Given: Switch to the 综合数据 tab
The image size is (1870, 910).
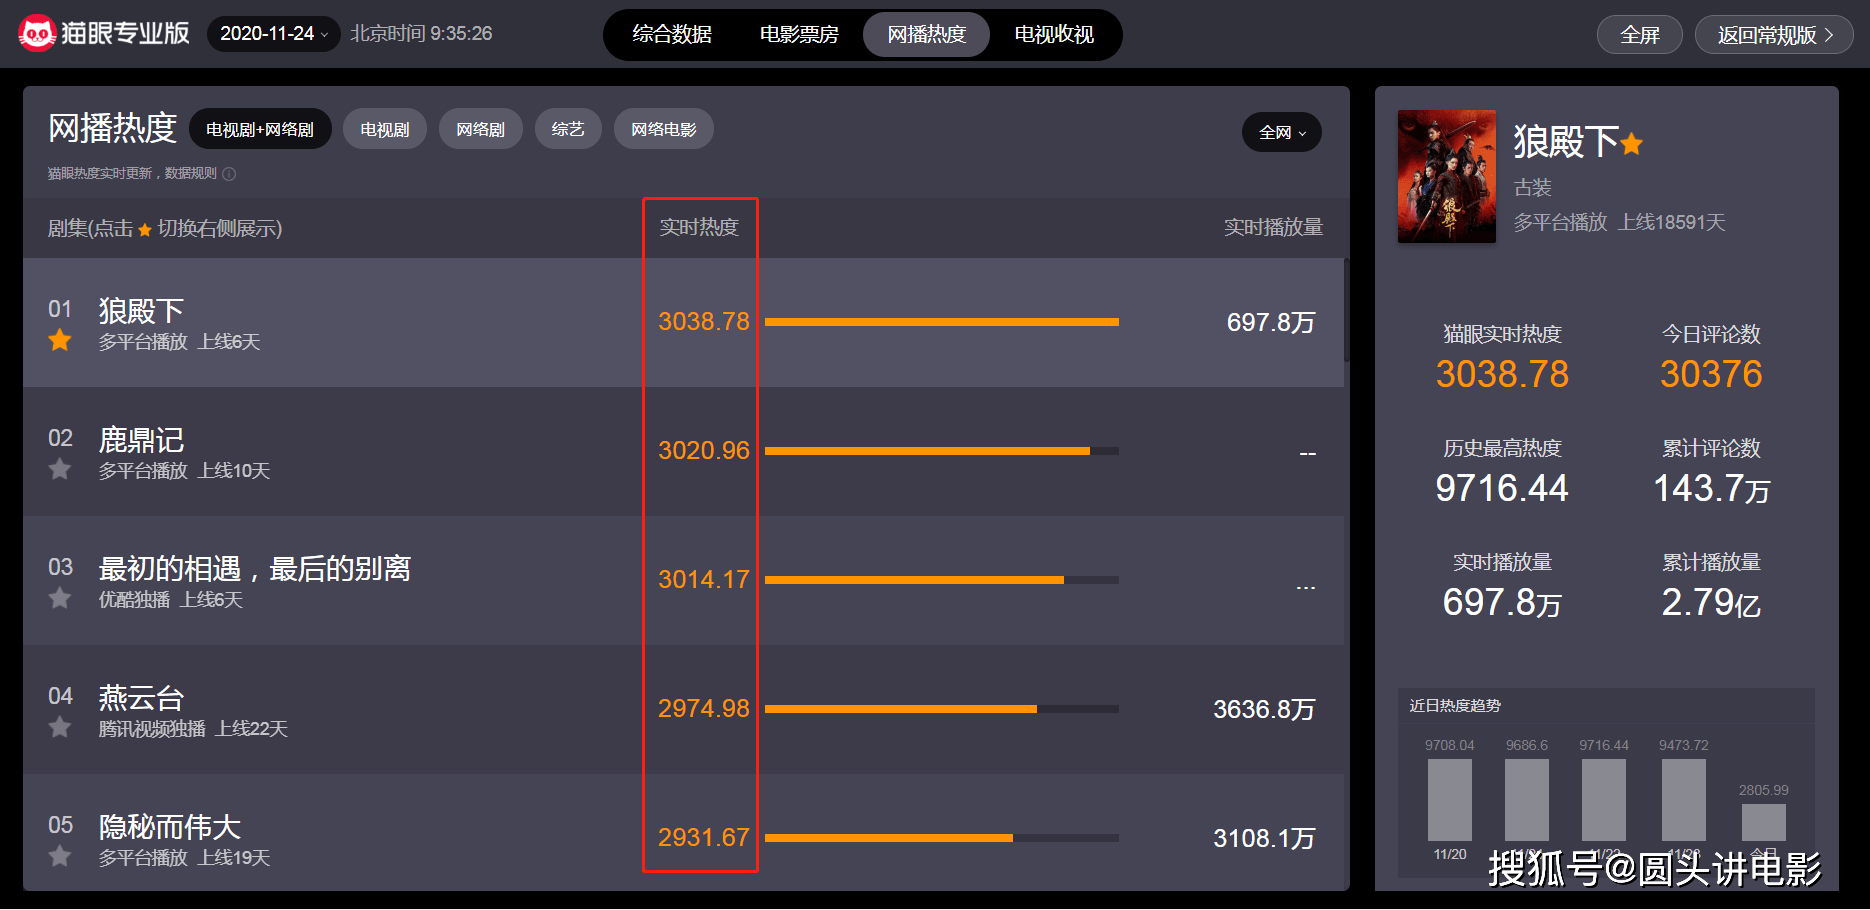Looking at the screenshot, I should (x=672, y=34).
